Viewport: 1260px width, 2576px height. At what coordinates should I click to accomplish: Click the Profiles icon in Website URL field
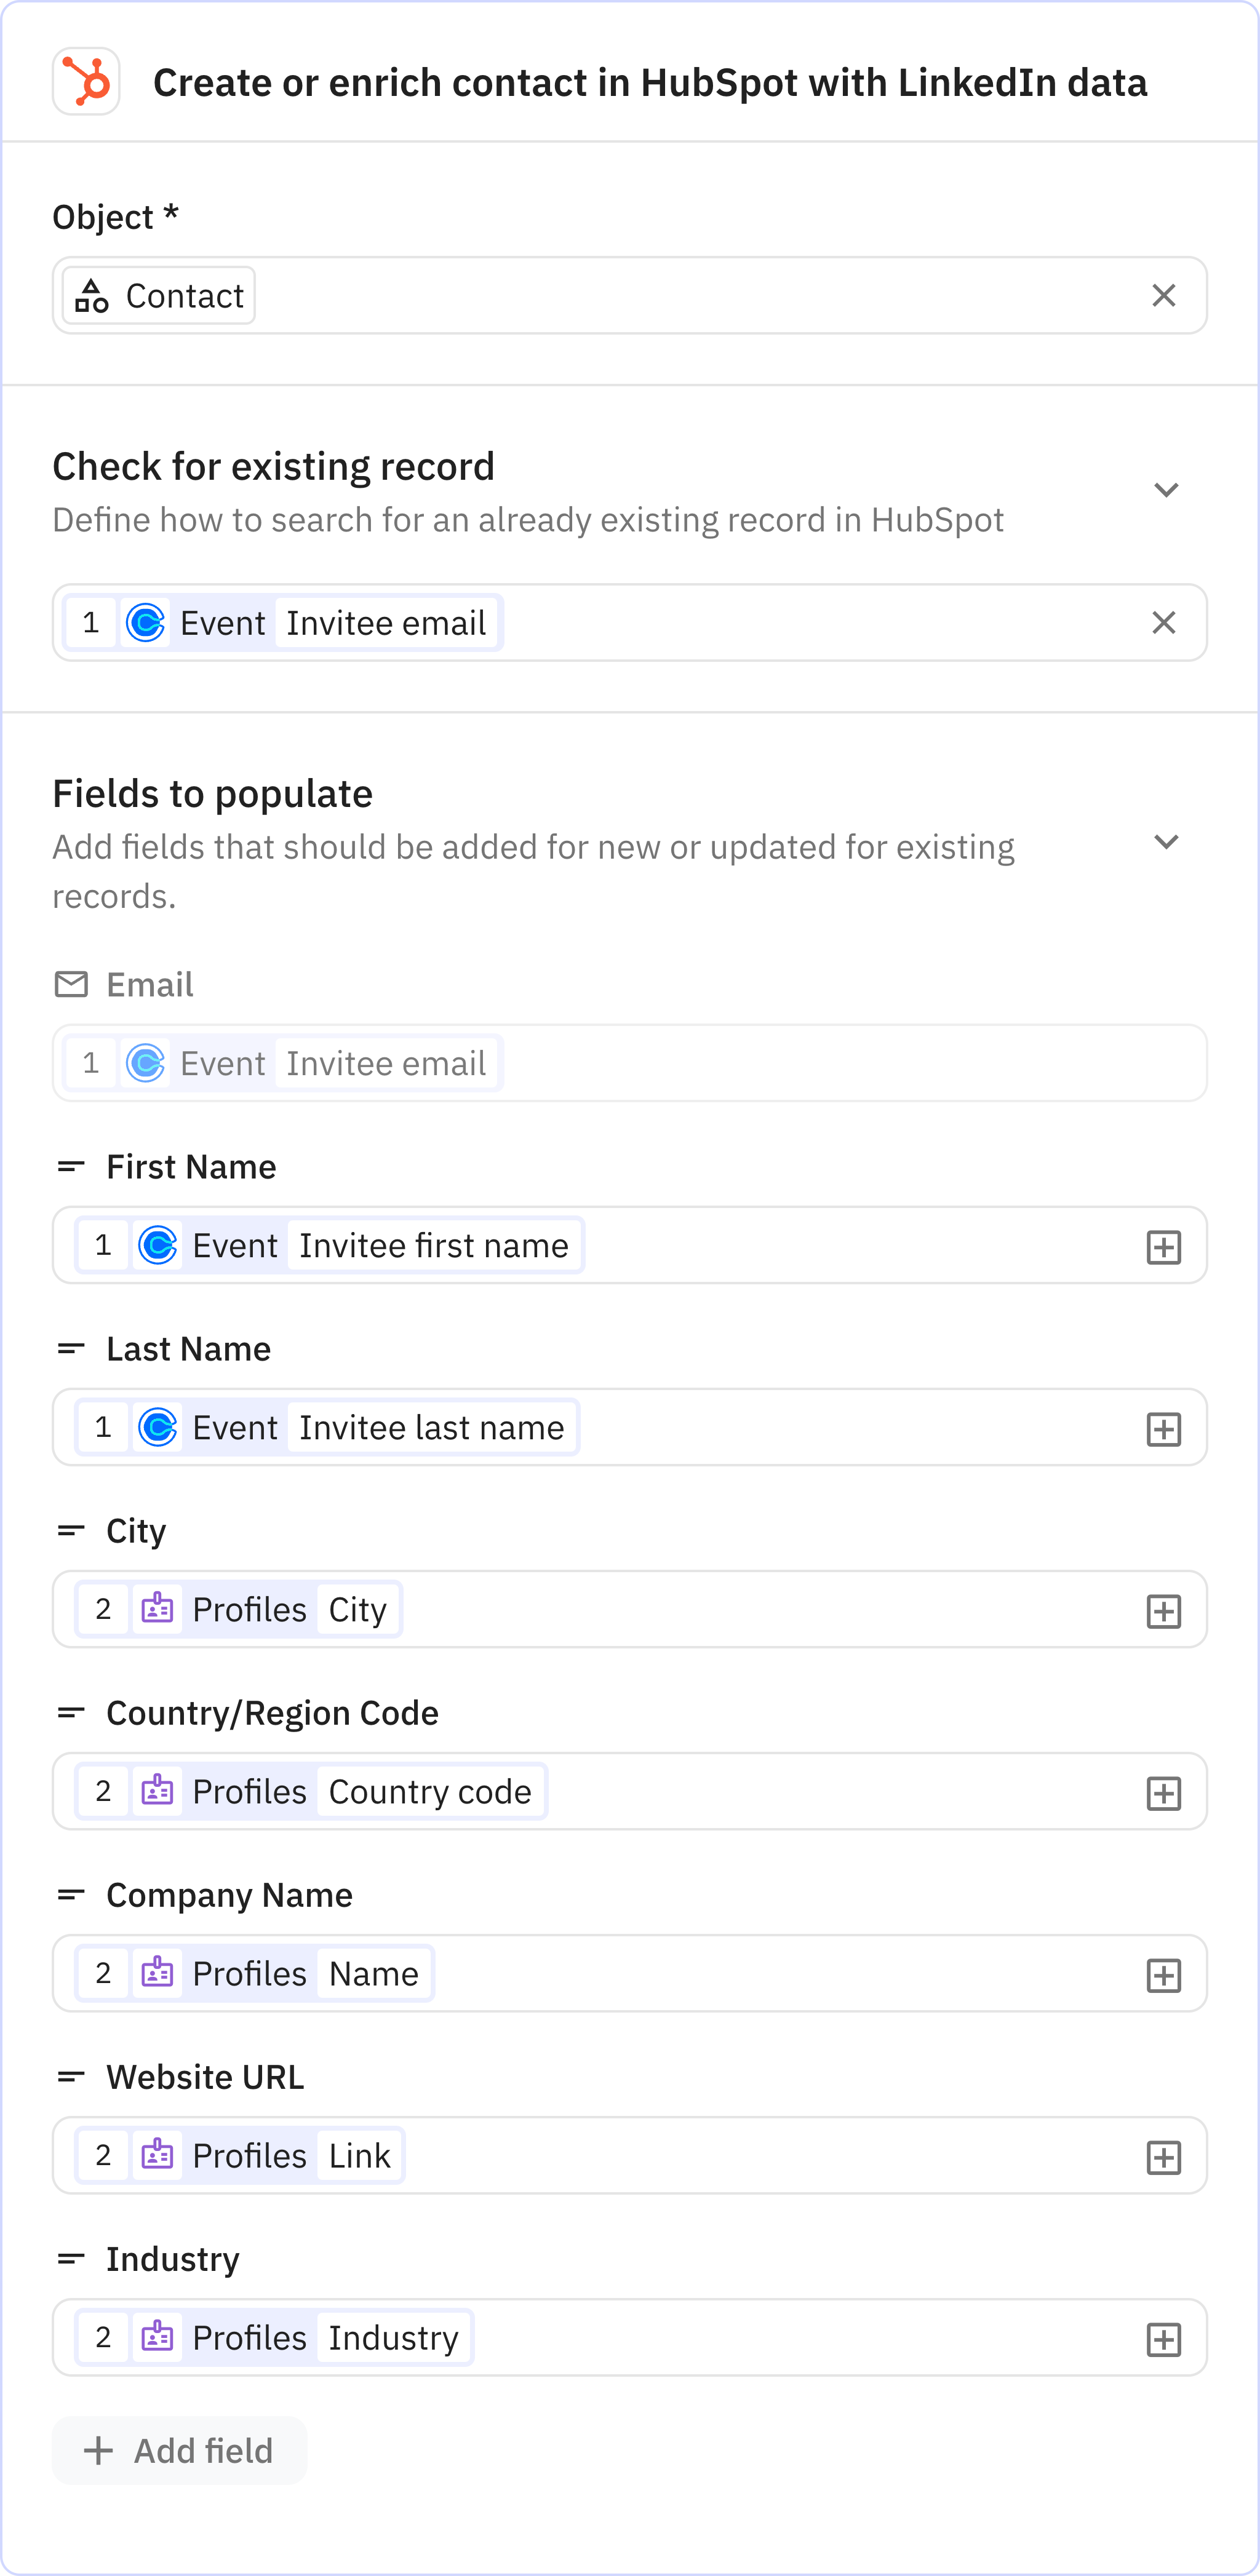tap(158, 2155)
